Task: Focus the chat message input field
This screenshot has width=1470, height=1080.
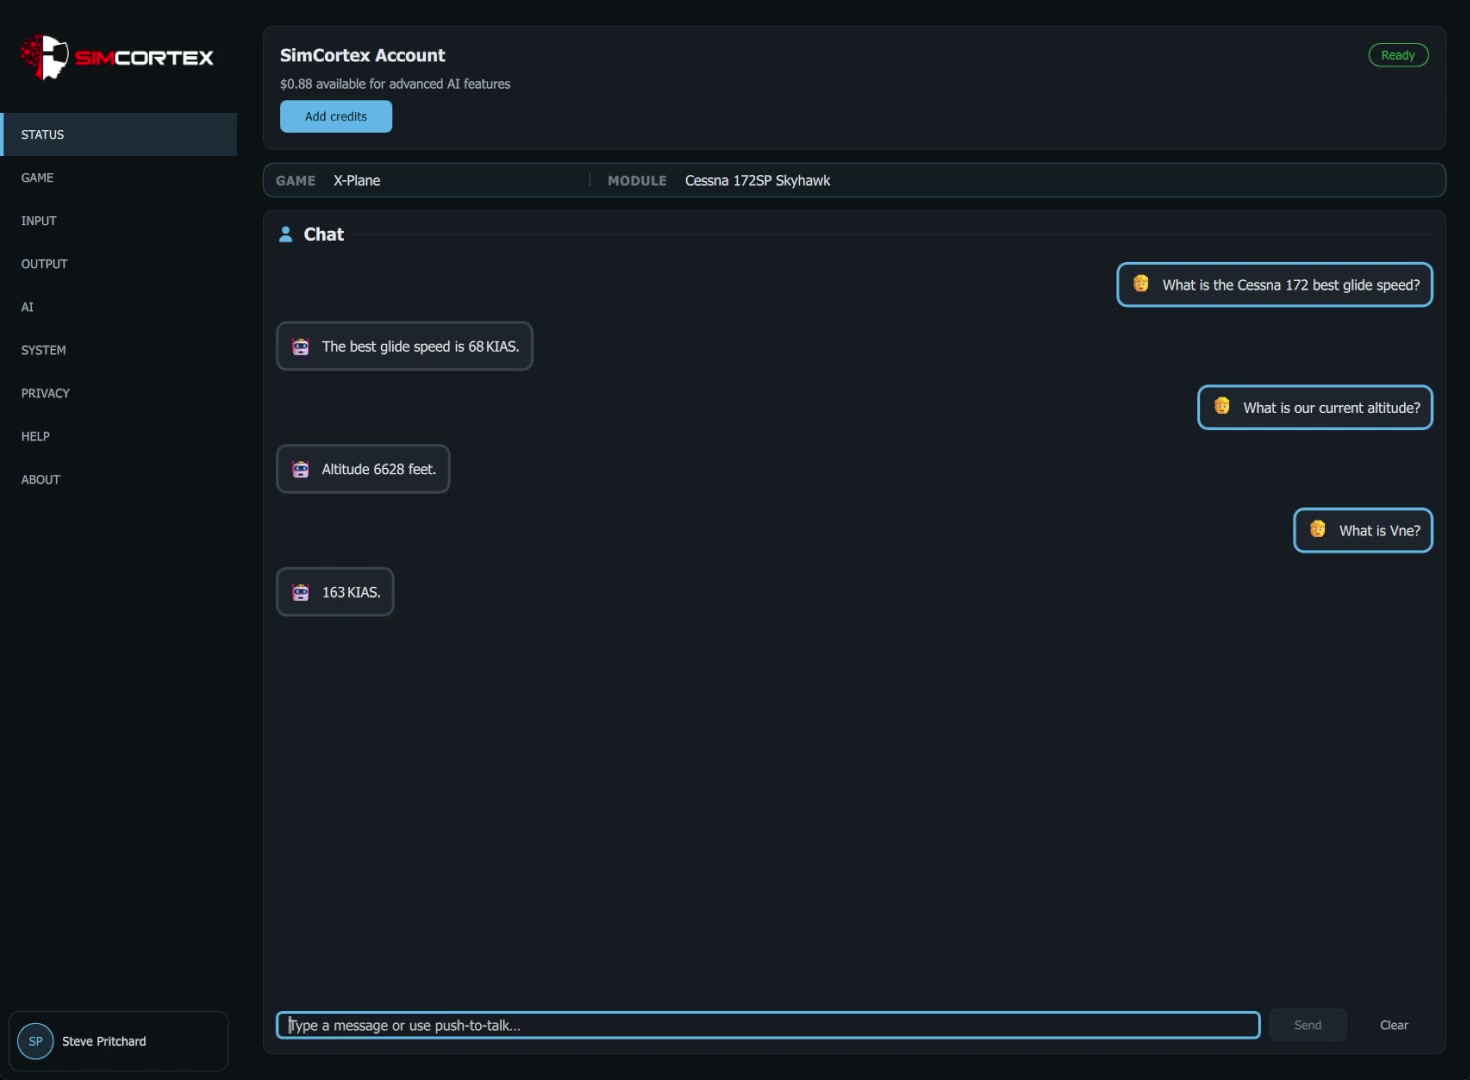Action: click(768, 1025)
